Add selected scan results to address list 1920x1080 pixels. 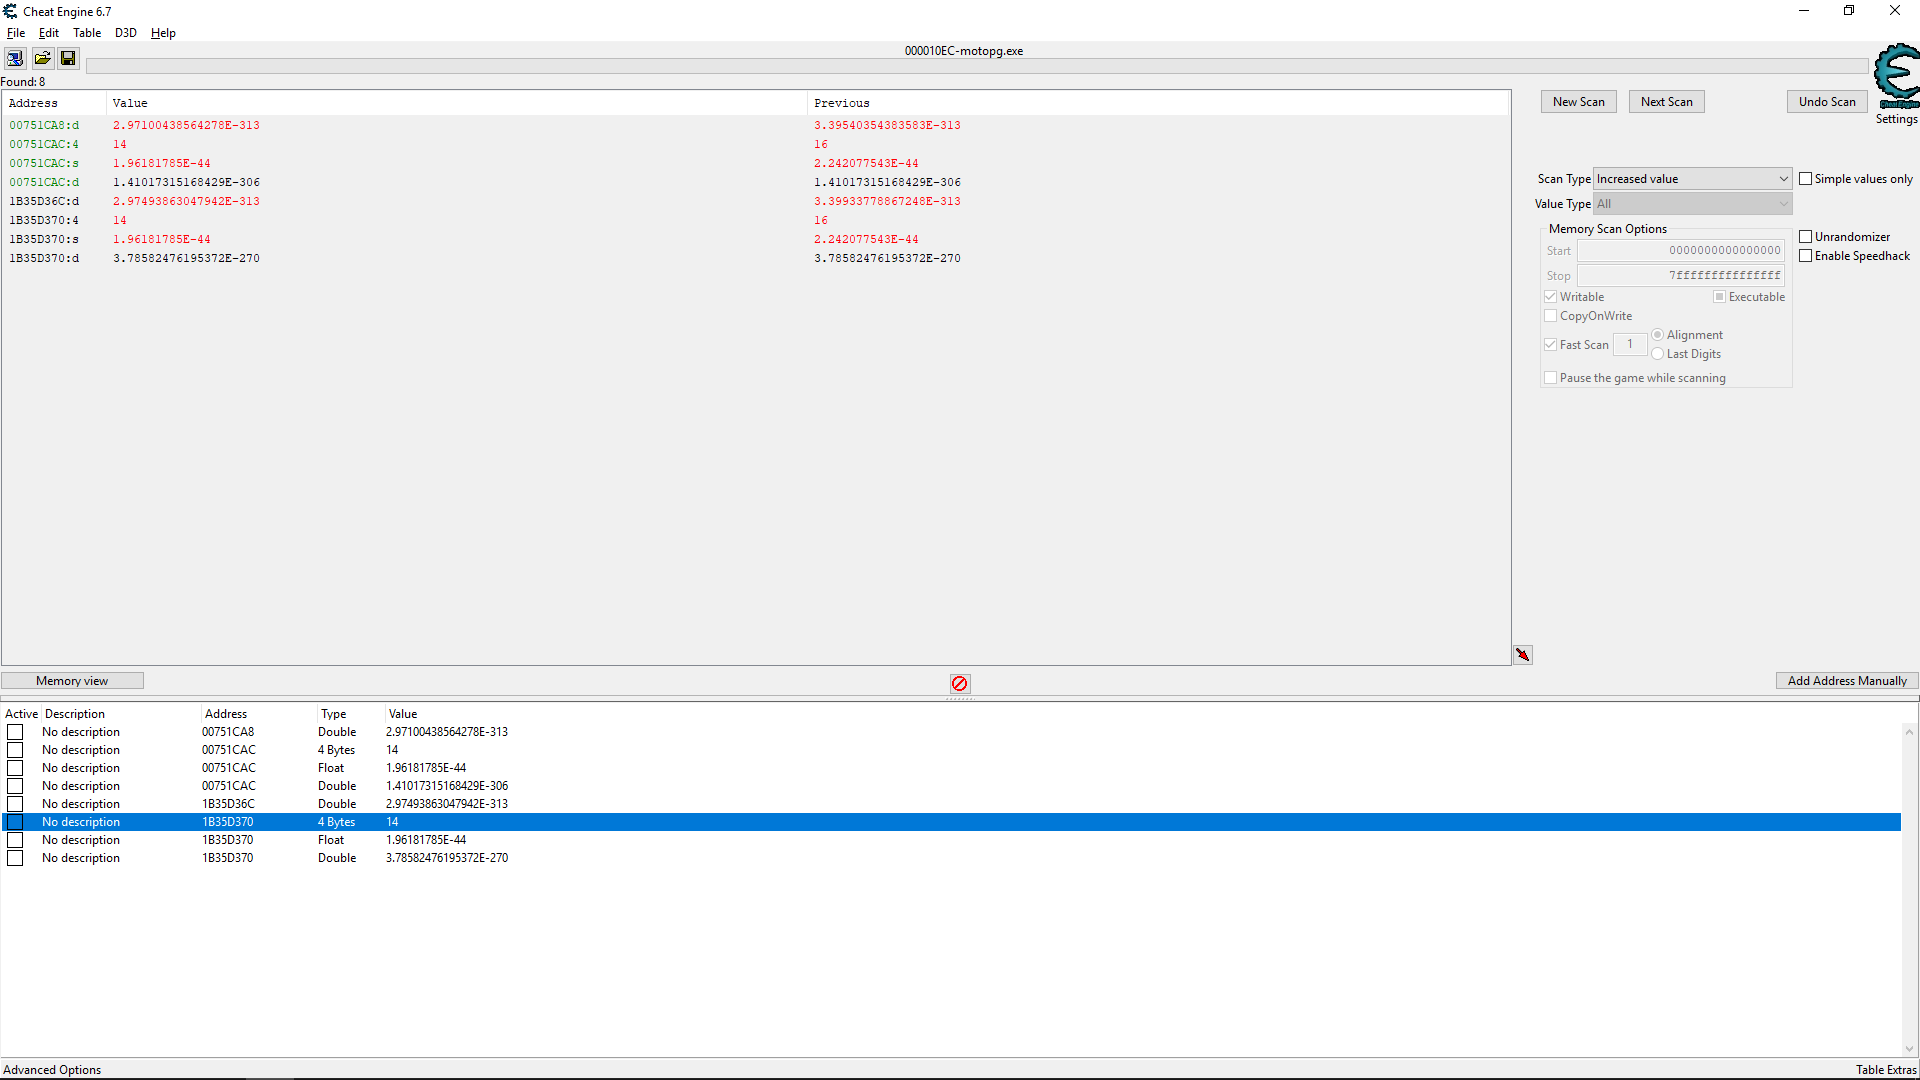click(x=1522, y=655)
